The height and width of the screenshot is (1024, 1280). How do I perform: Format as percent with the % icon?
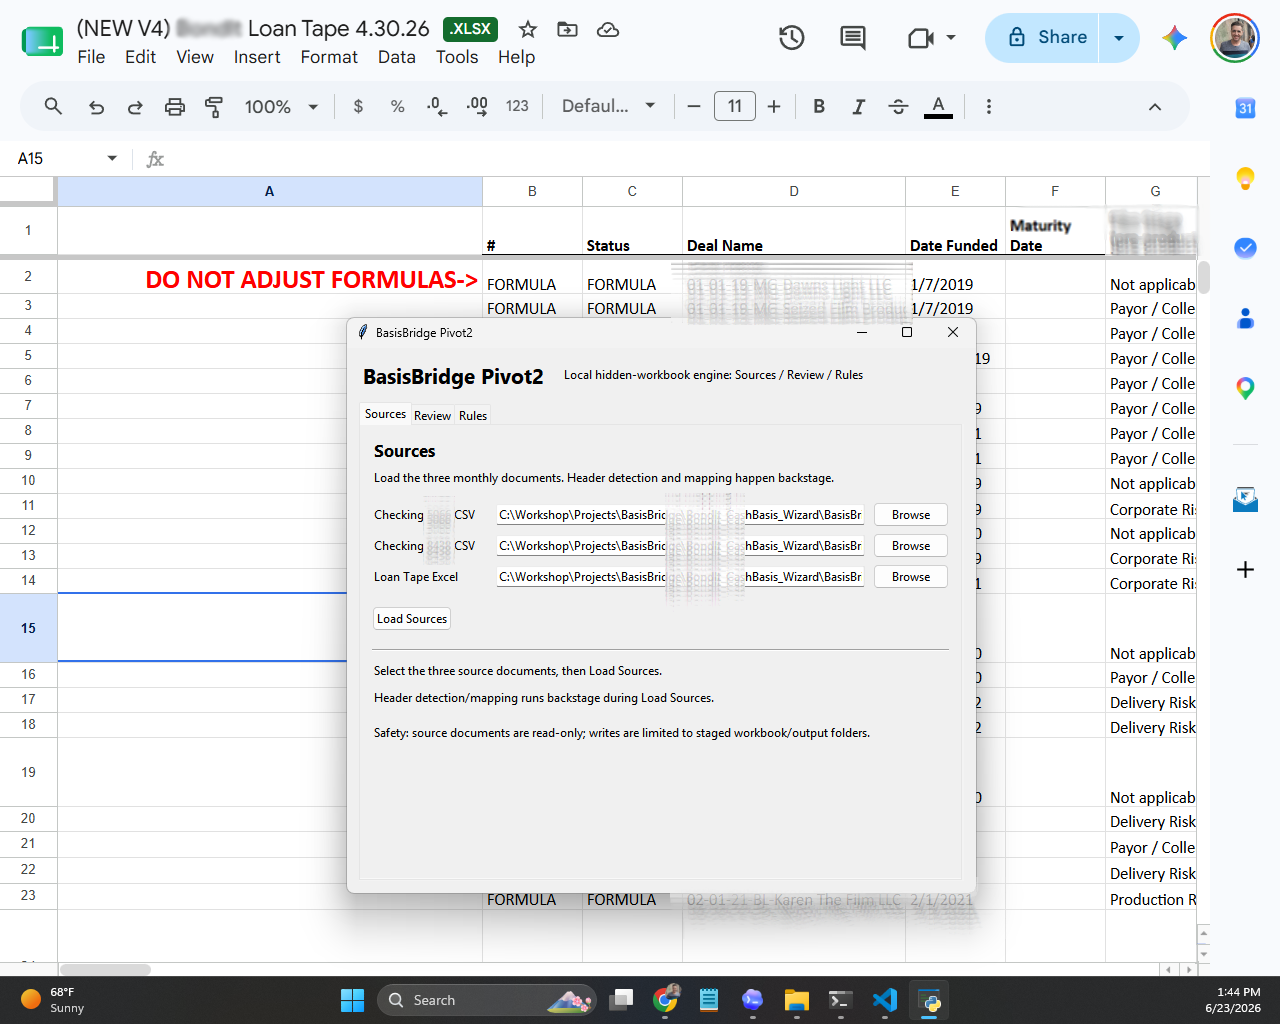[397, 106]
